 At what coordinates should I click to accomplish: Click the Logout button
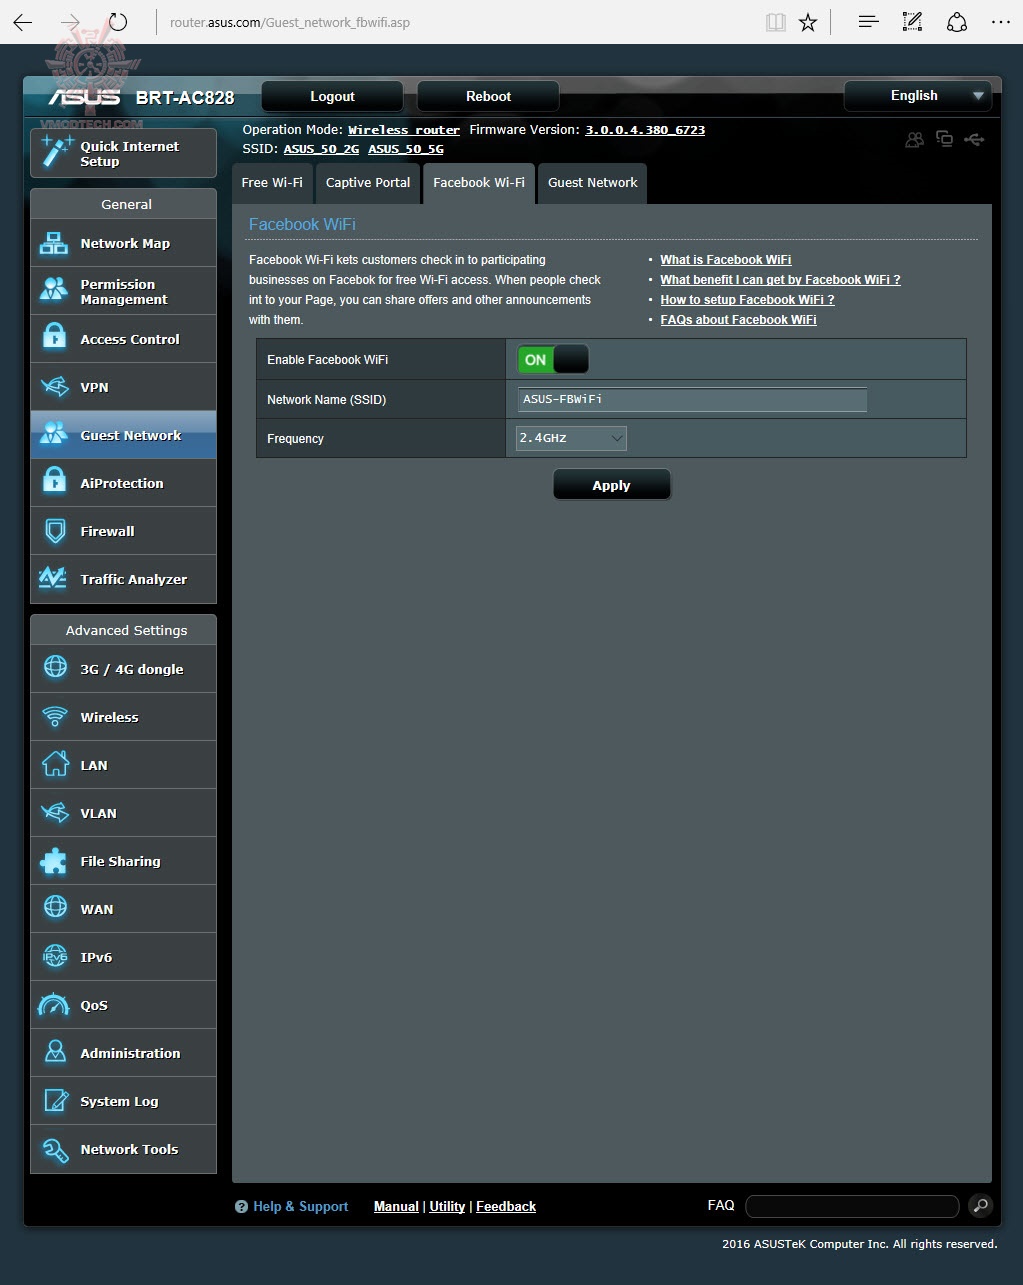click(x=332, y=97)
